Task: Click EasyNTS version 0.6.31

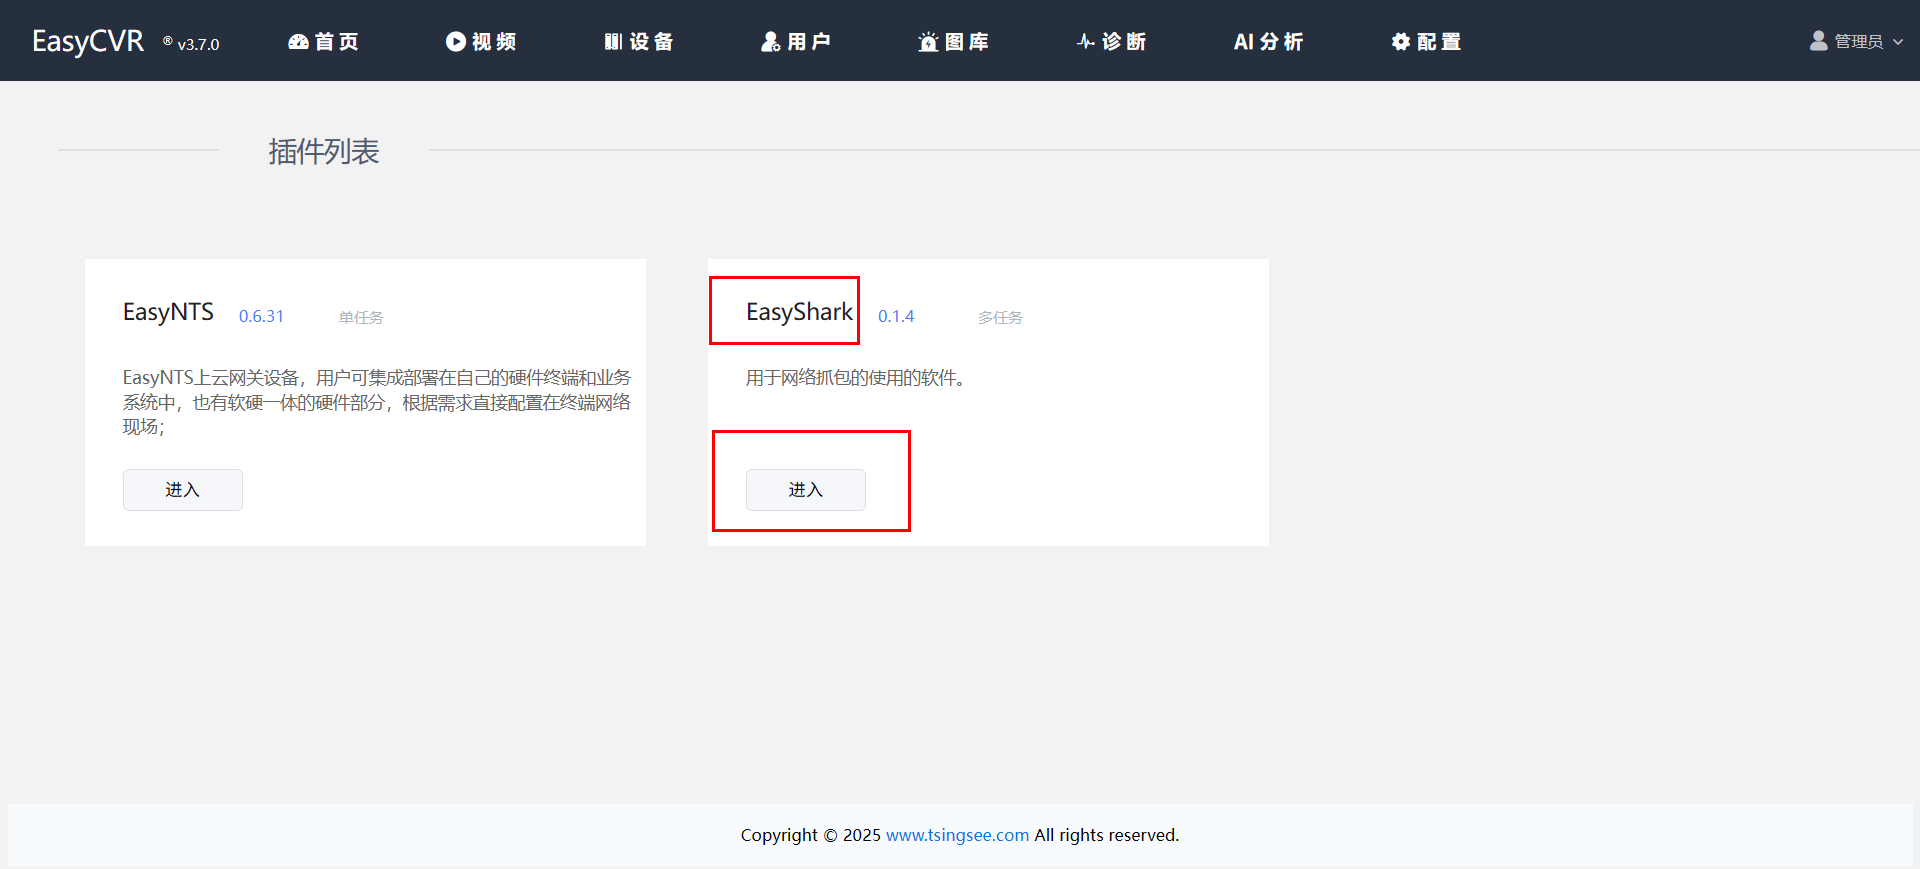Action: click(261, 316)
